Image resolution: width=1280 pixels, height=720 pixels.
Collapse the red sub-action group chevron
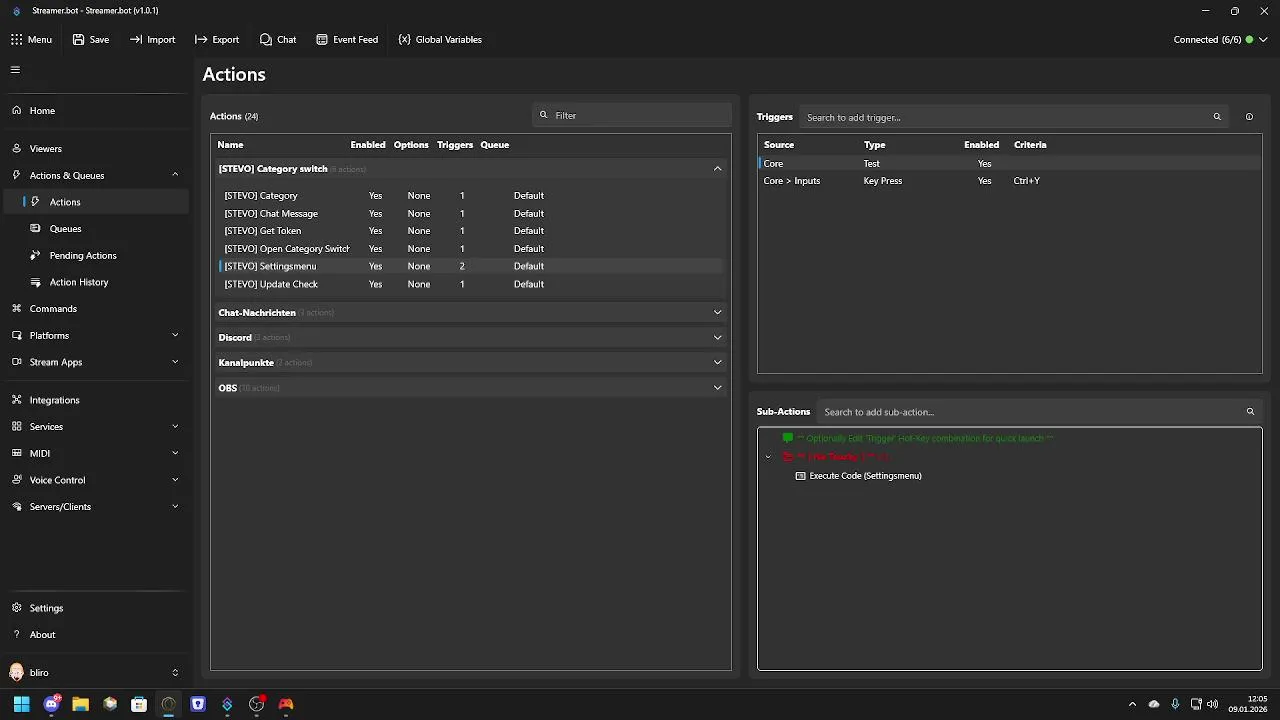coord(768,457)
